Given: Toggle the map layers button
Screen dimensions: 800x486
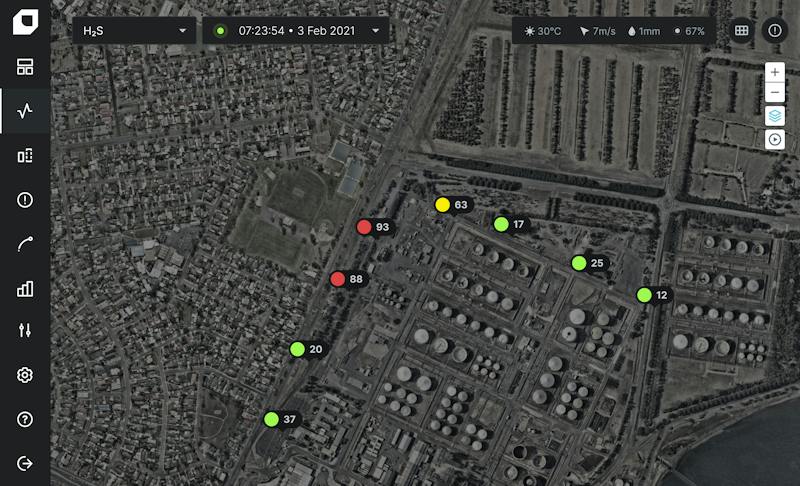Looking at the screenshot, I should [x=774, y=116].
